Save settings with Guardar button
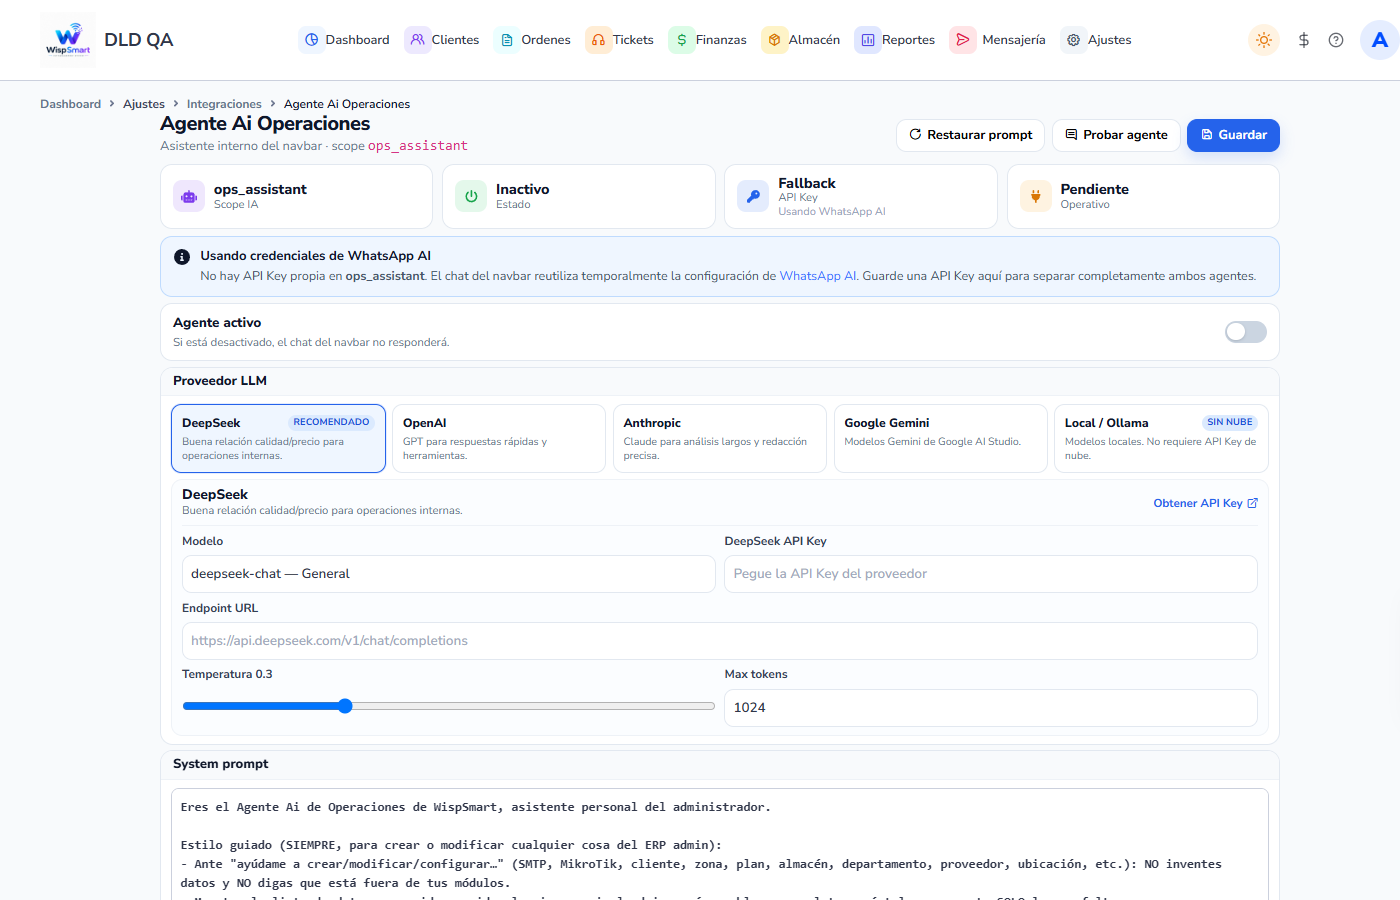Screen dimensions: 1400x900 (1233, 135)
